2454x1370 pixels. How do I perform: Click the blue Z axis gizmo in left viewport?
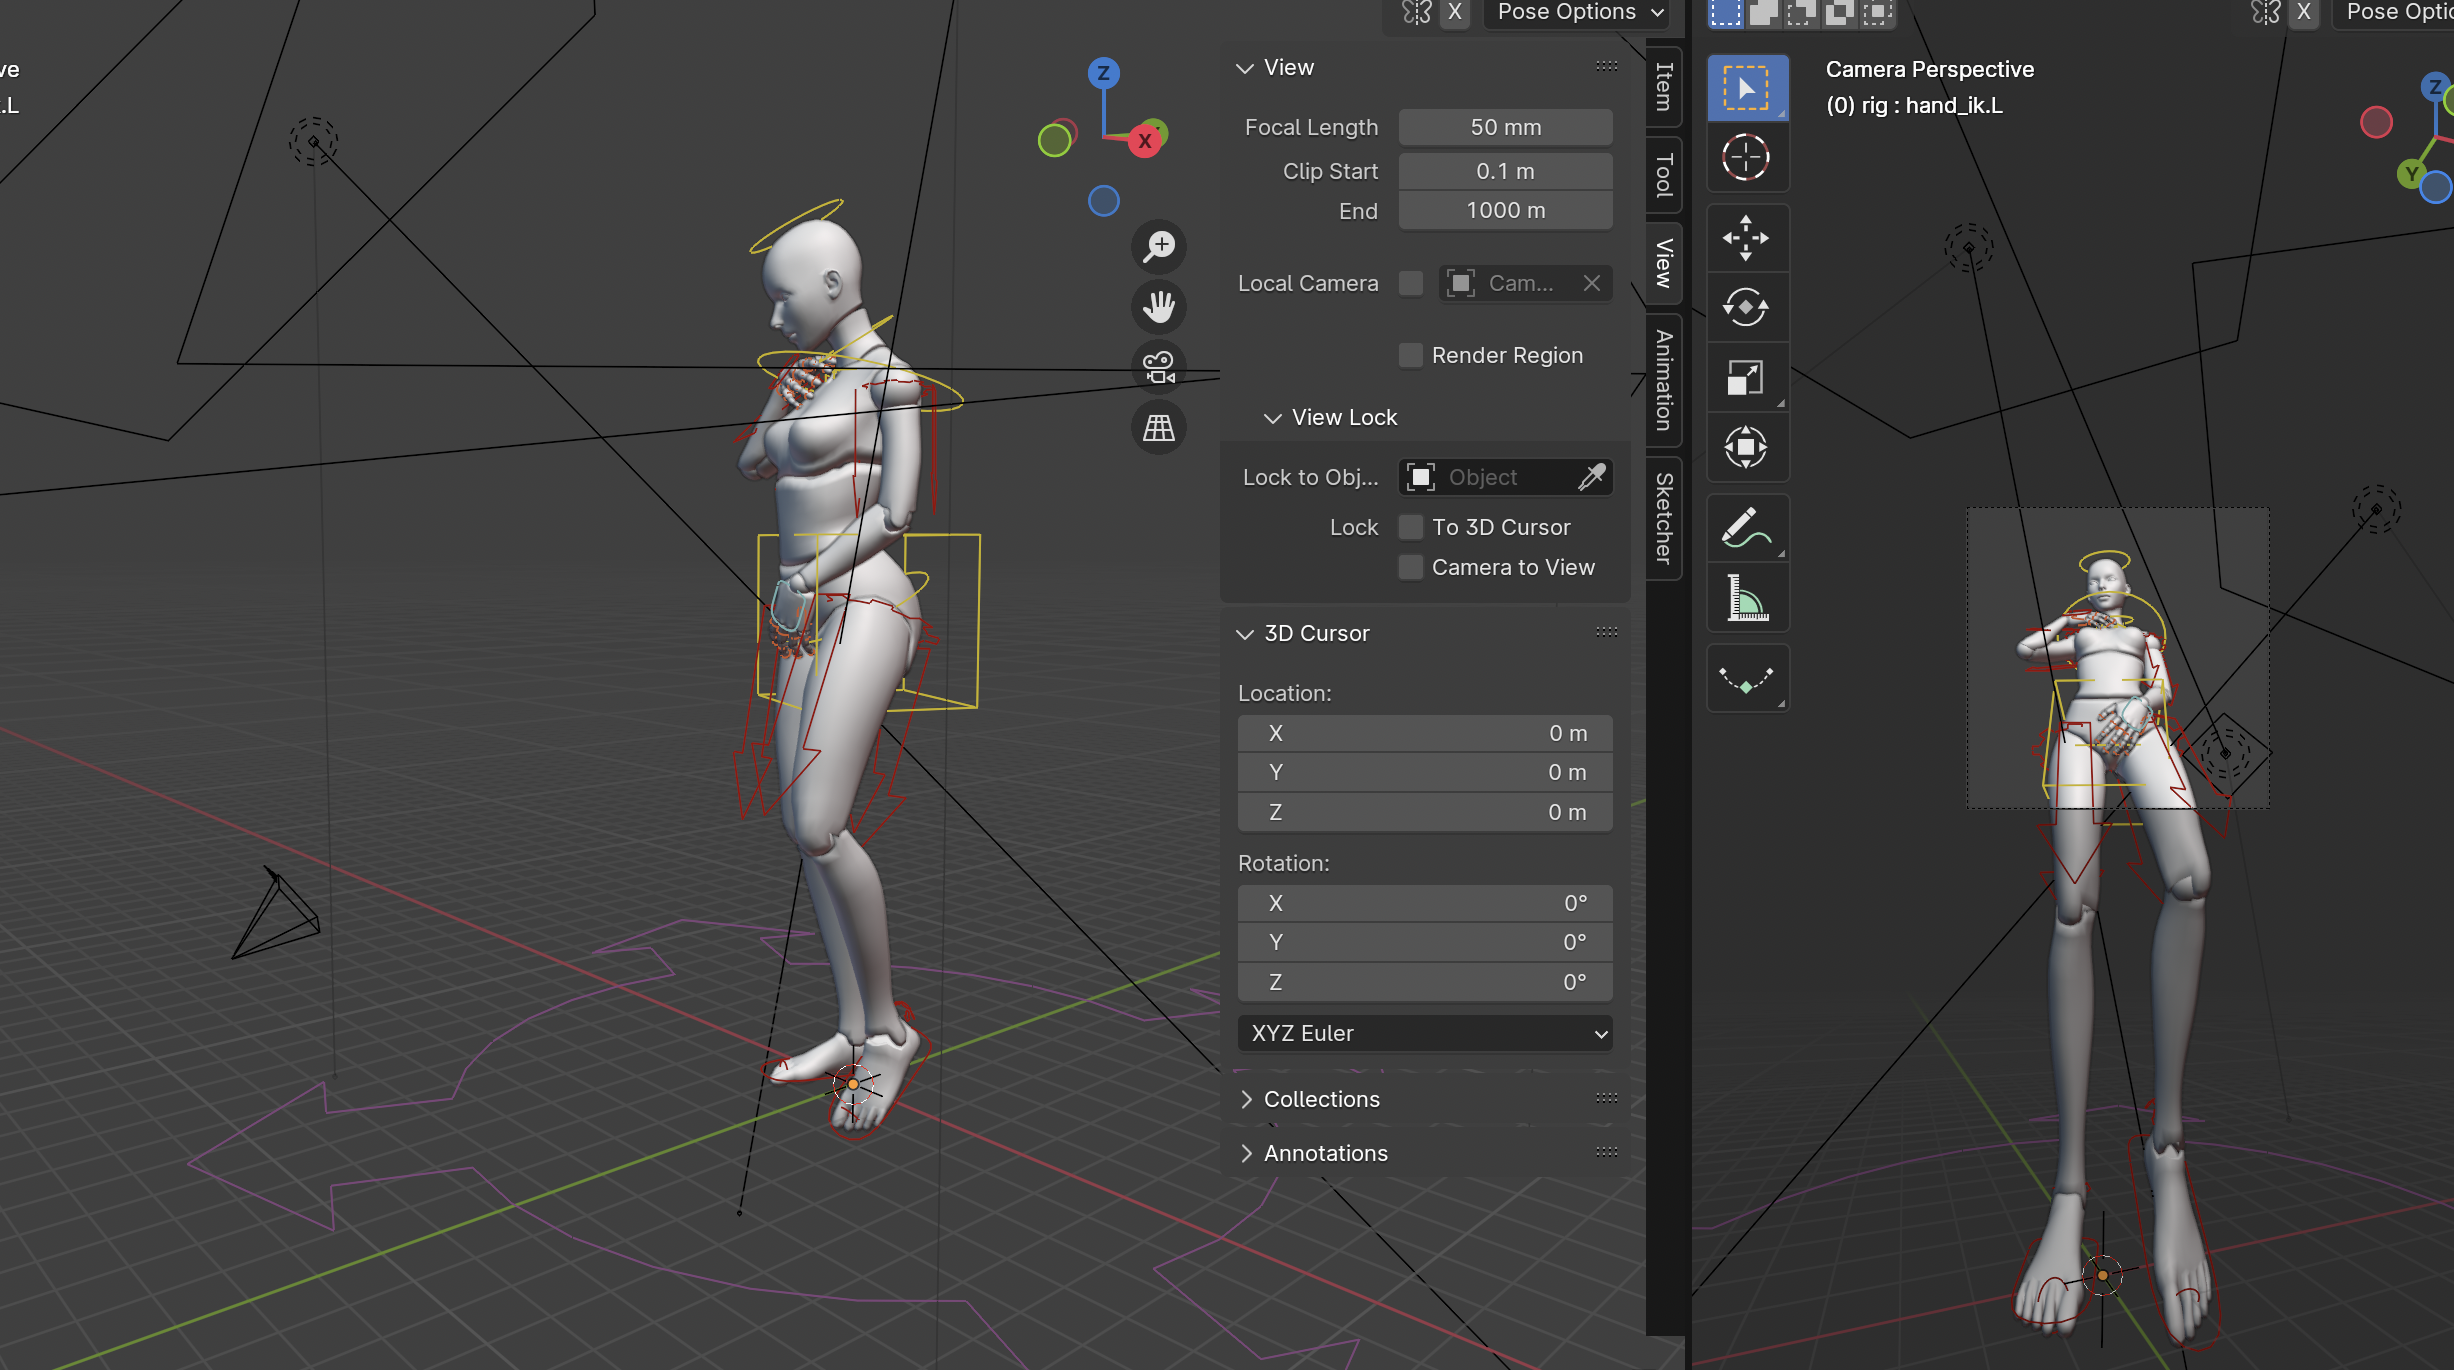(x=1103, y=73)
